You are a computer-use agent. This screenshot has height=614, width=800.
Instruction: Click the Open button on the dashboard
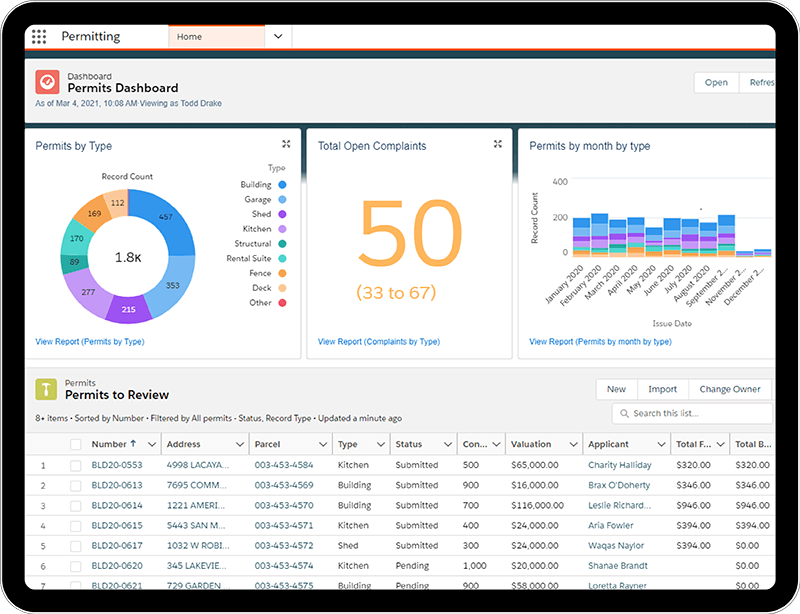(716, 82)
